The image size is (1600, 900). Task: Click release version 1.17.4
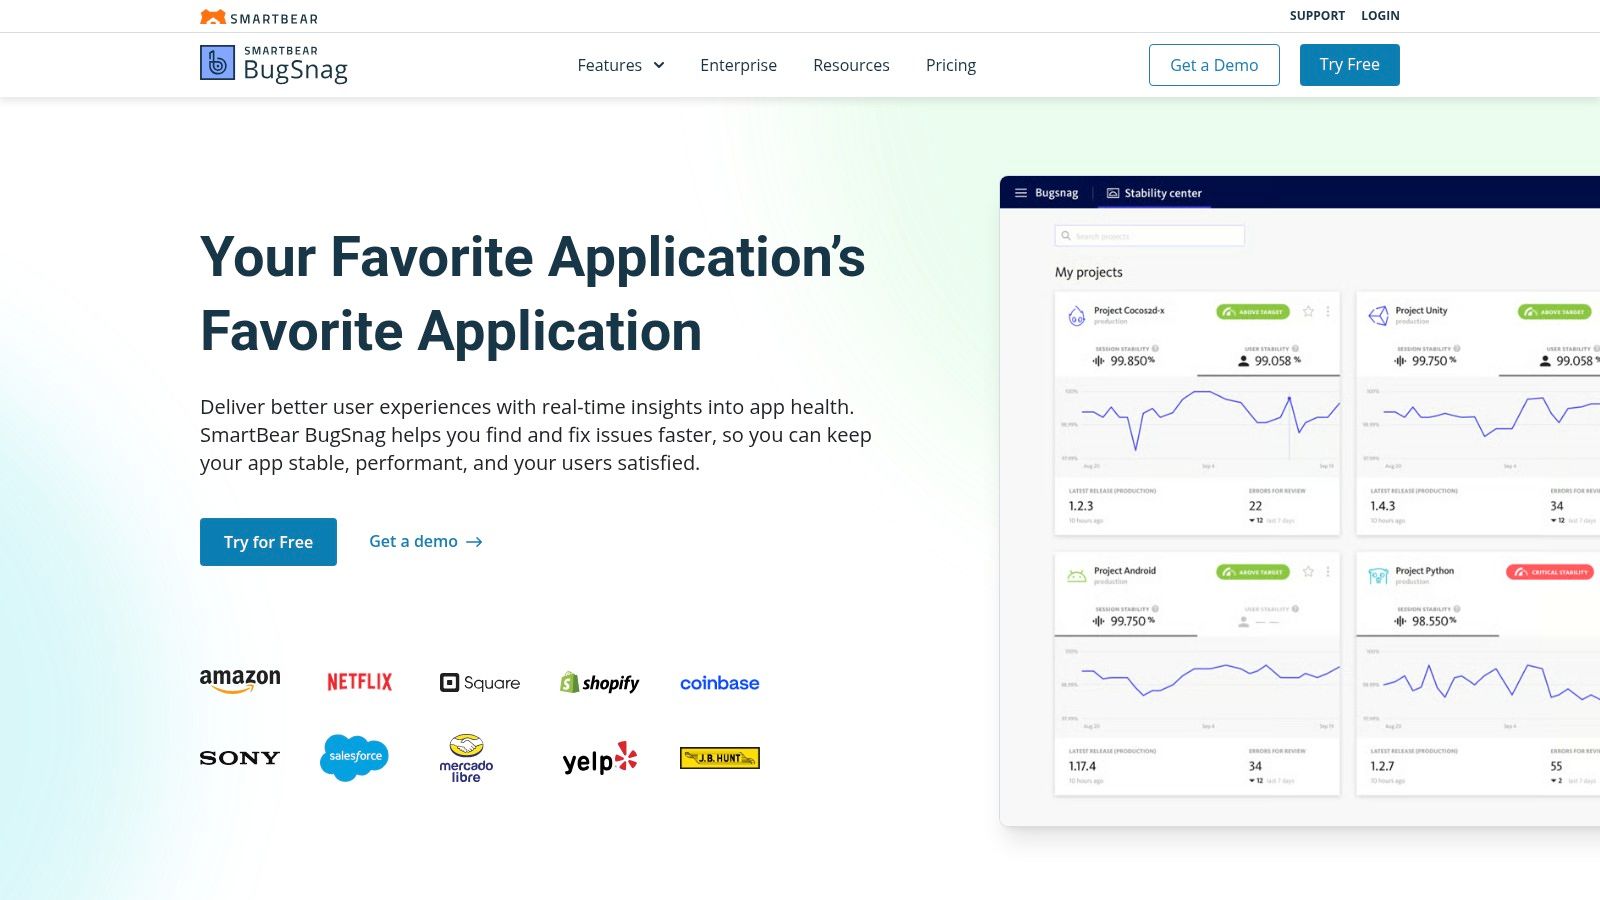tap(1083, 766)
